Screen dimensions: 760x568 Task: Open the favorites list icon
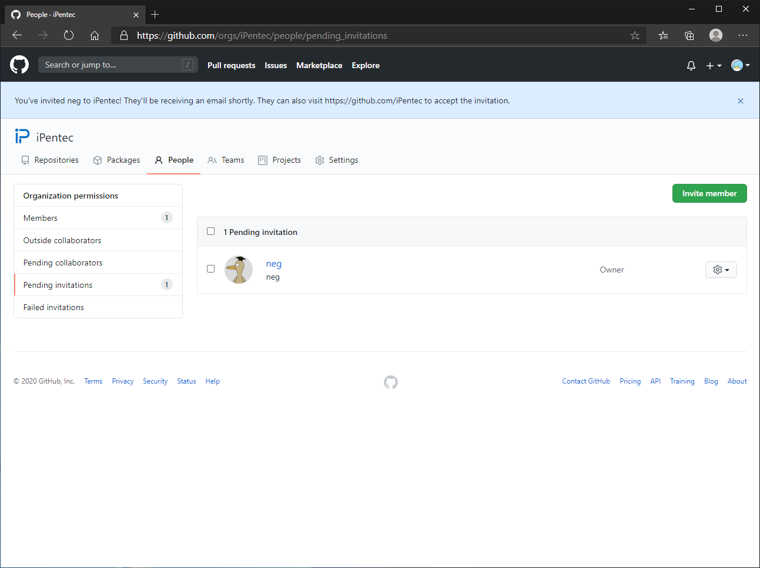coord(663,35)
